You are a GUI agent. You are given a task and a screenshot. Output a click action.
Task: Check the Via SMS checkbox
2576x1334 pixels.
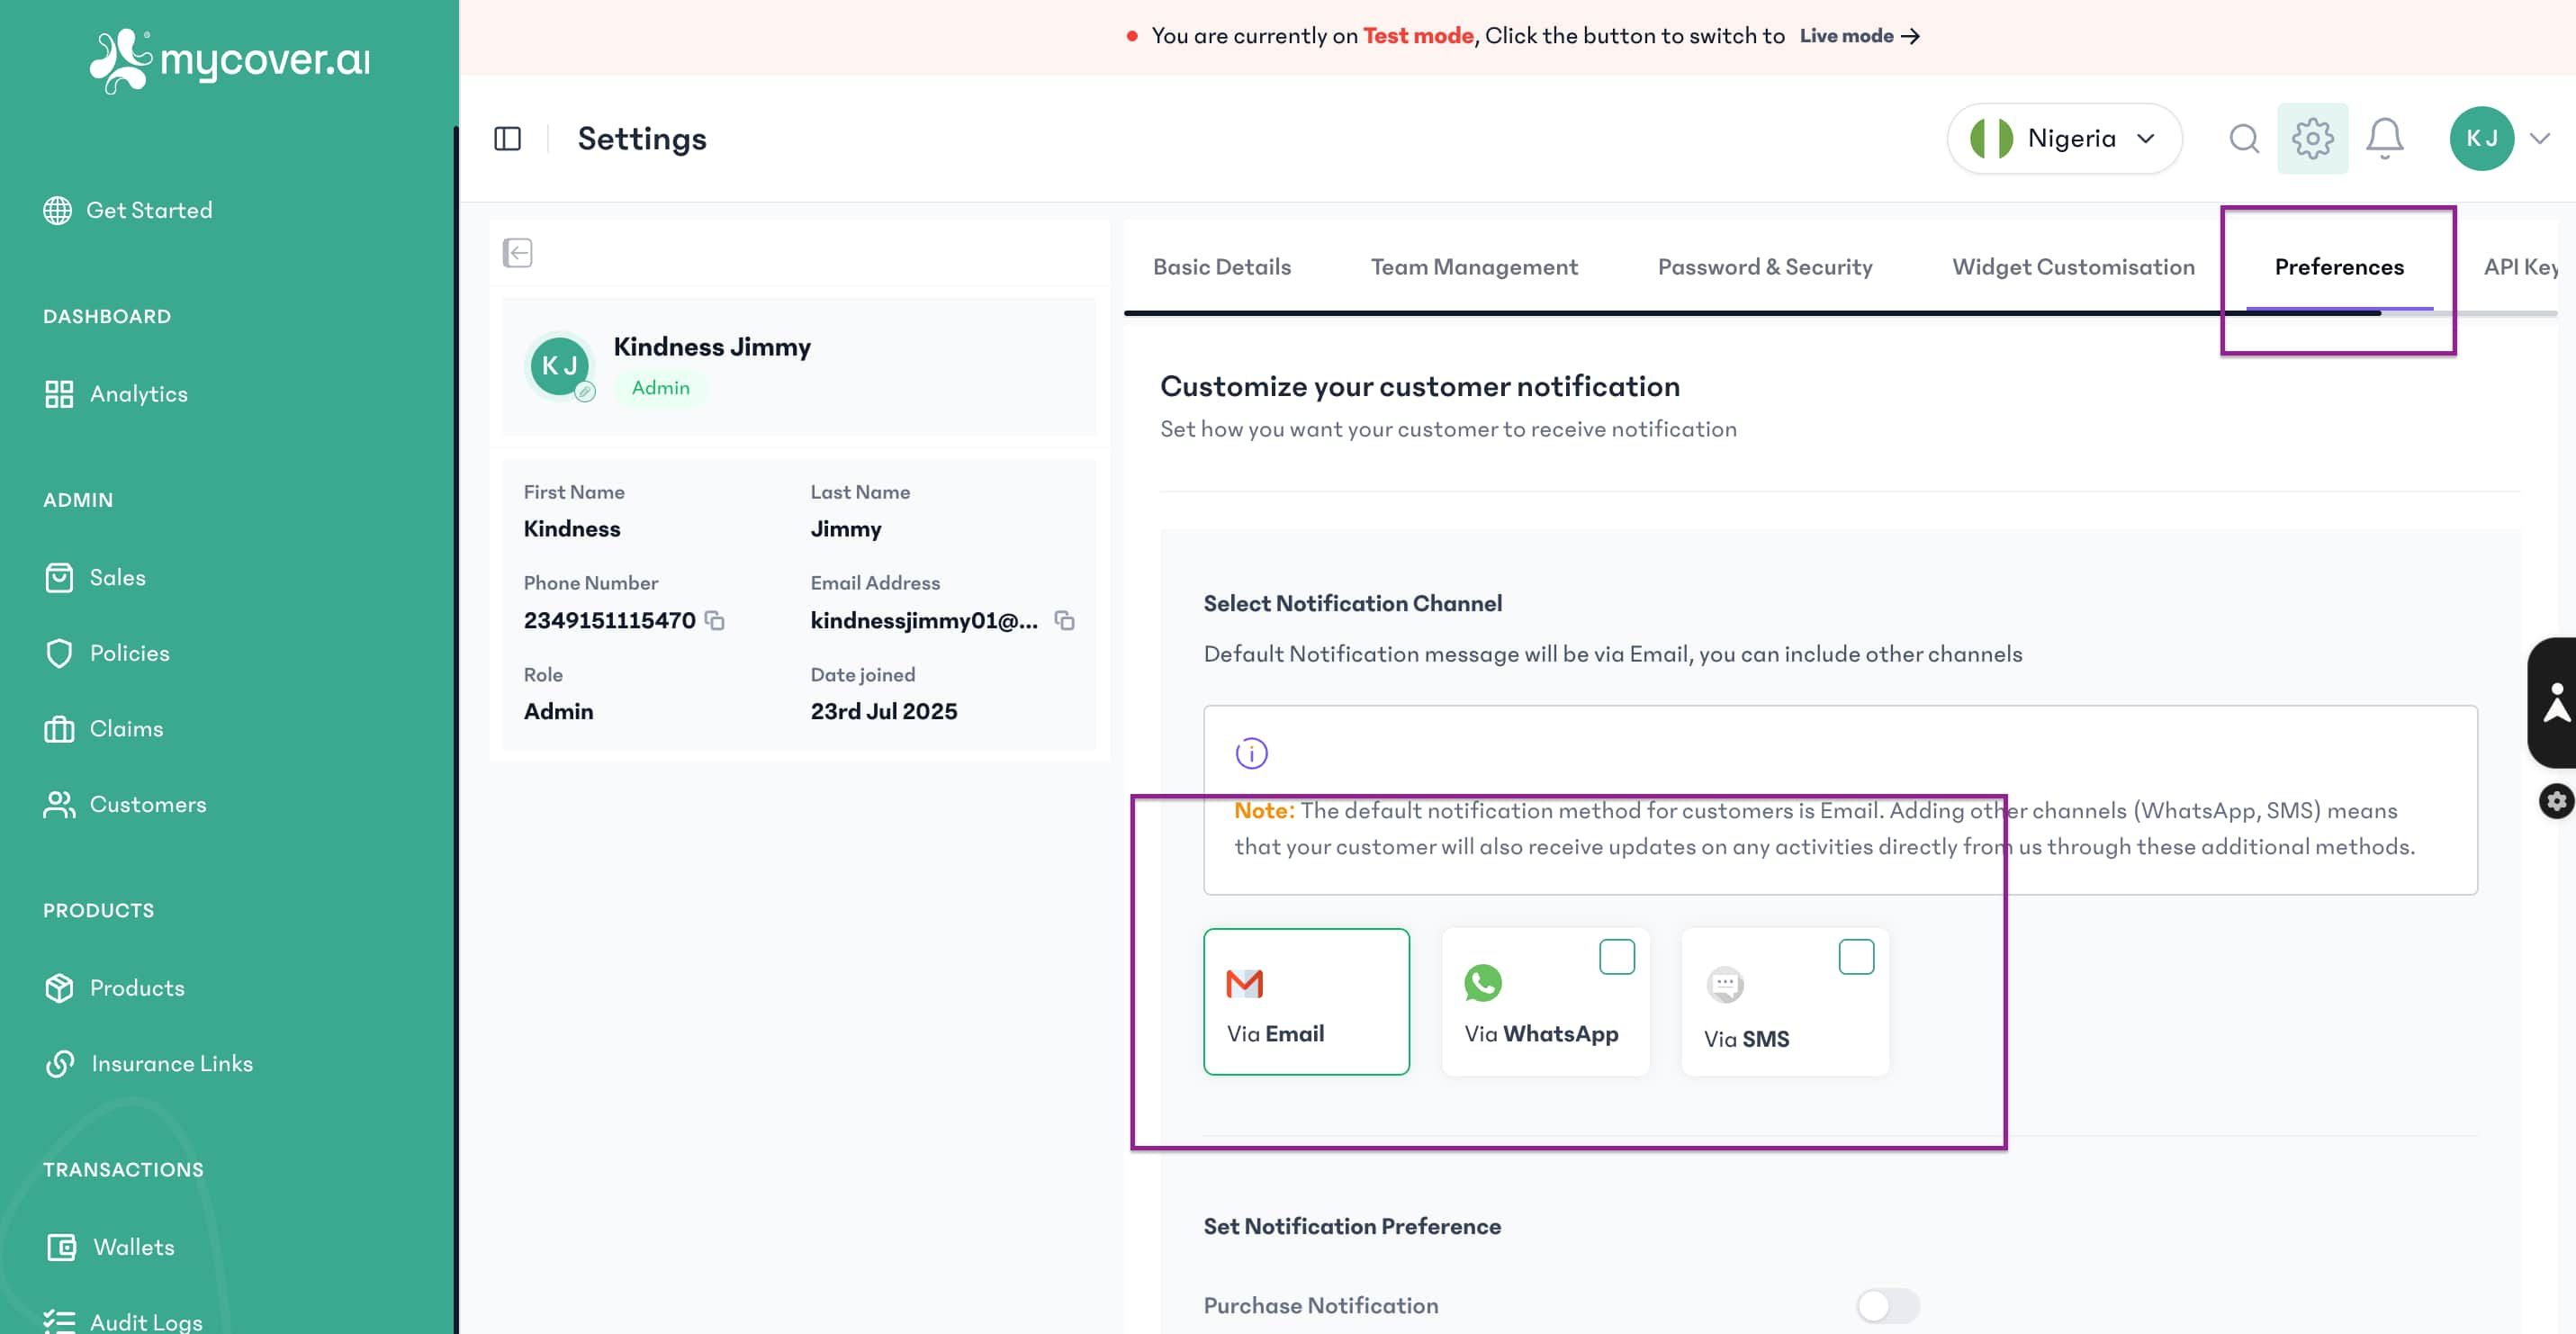point(1855,956)
